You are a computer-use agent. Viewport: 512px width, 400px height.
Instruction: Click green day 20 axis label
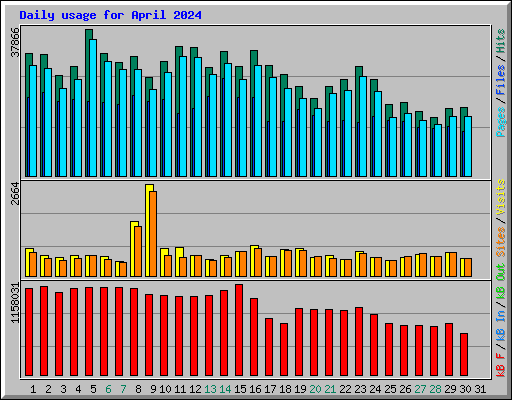pos(315,389)
